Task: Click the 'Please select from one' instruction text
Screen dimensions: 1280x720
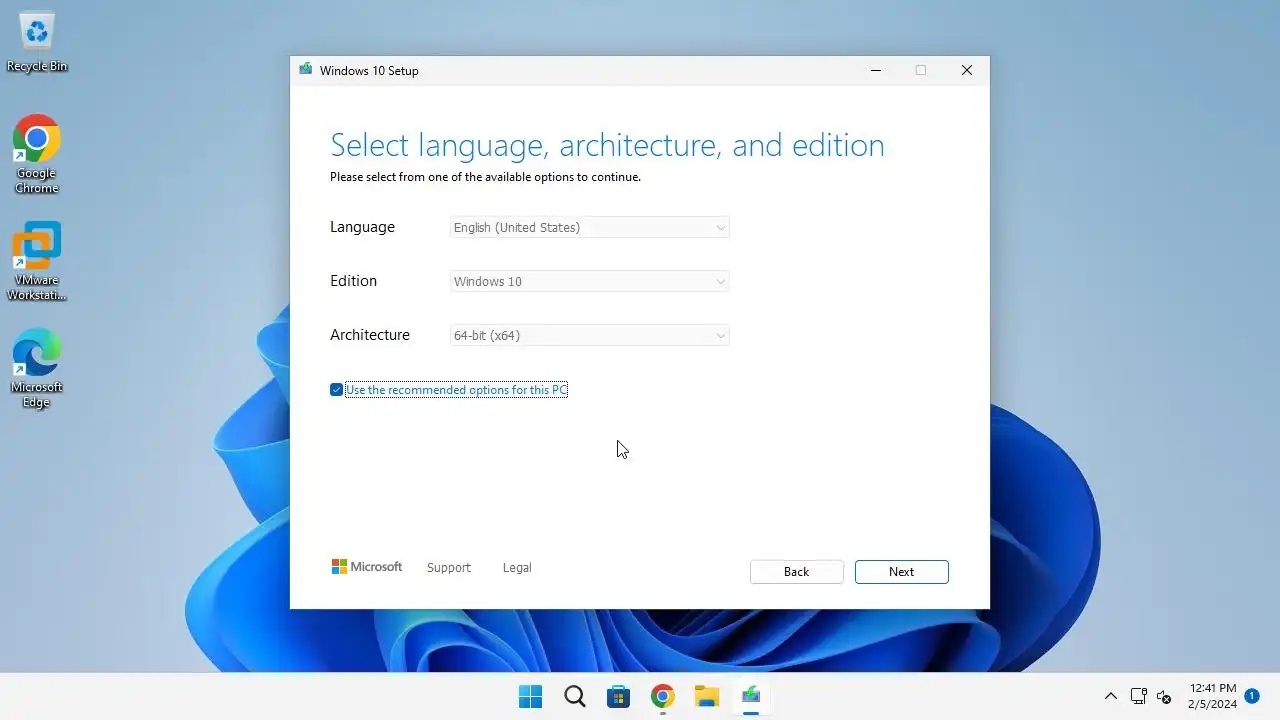Action: coord(485,177)
